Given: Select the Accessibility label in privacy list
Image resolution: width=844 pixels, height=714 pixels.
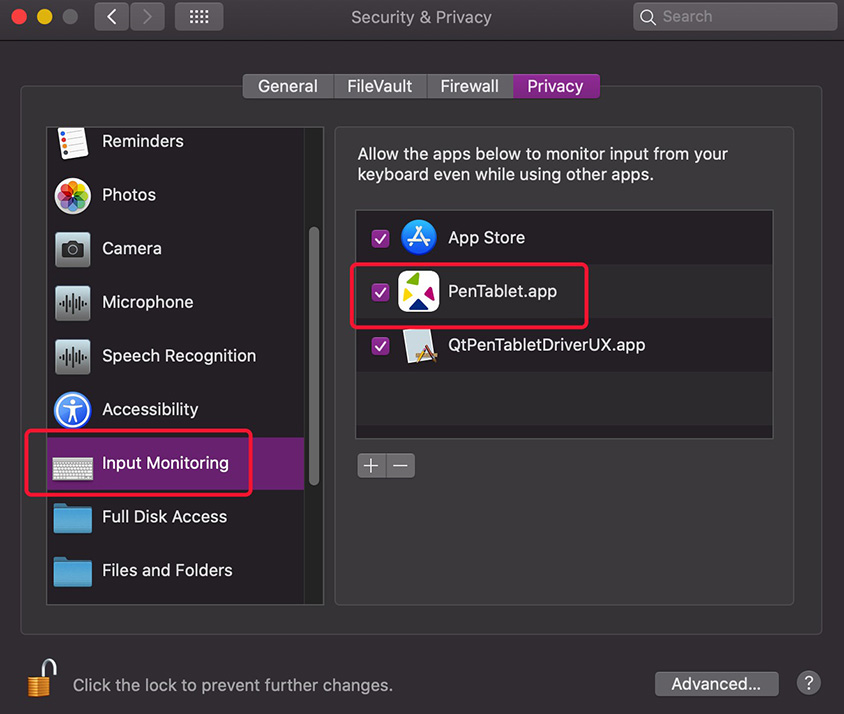Looking at the screenshot, I should click(x=150, y=410).
